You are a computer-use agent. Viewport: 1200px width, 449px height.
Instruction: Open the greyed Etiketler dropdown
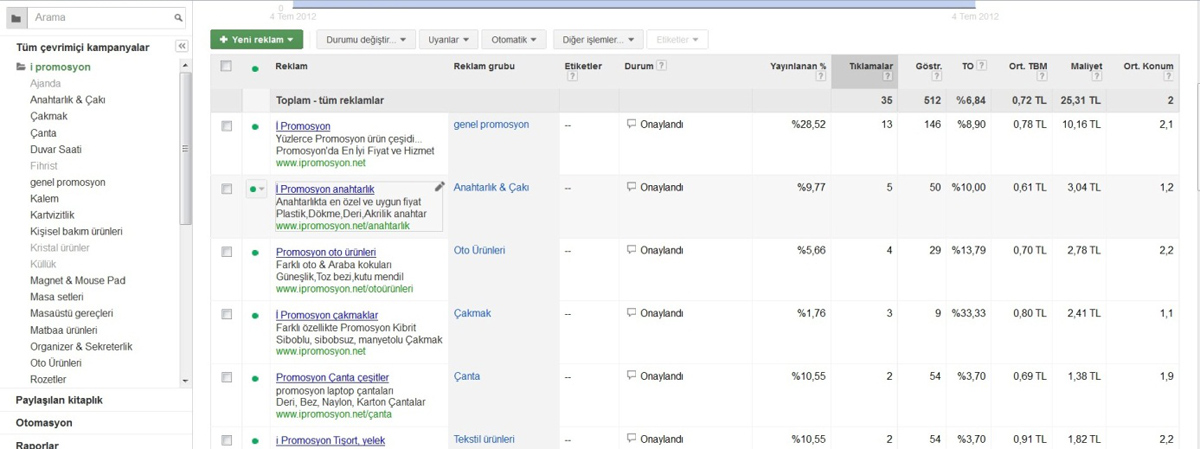pos(677,39)
